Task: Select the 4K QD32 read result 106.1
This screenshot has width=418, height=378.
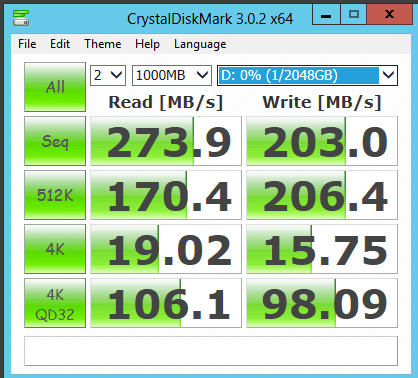Action: pos(166,303)
